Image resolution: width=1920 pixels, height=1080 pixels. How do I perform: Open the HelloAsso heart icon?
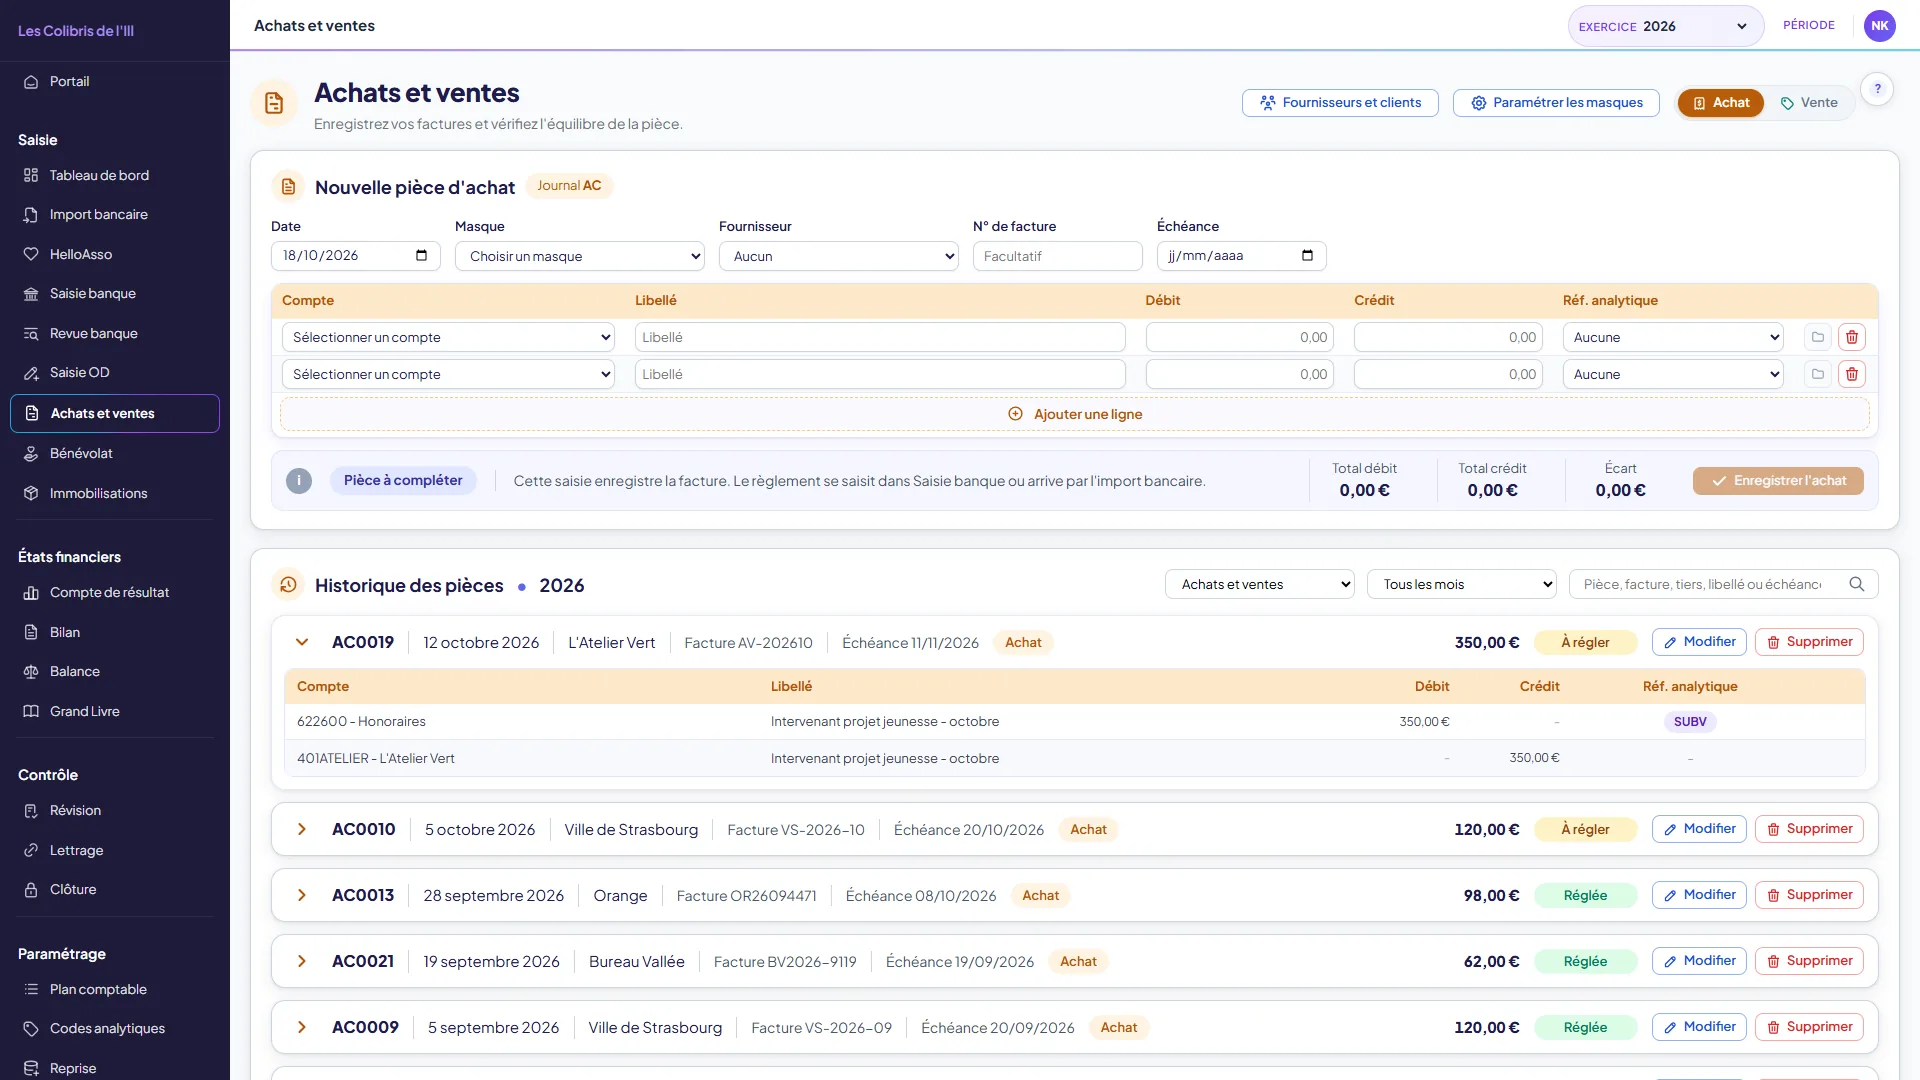(x=31, y=254)
